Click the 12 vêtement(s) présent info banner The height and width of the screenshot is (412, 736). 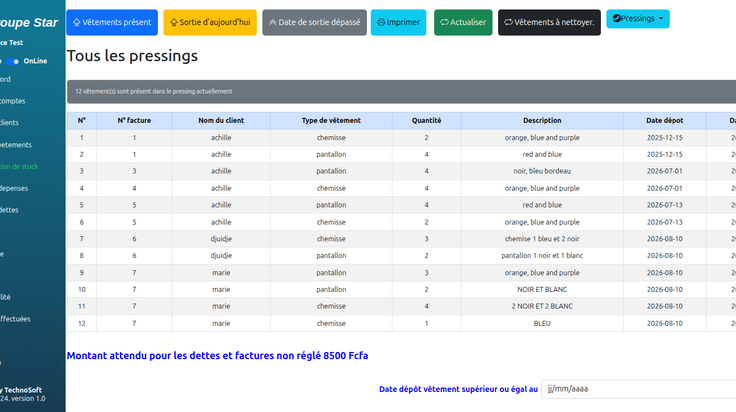click(401, 92)
